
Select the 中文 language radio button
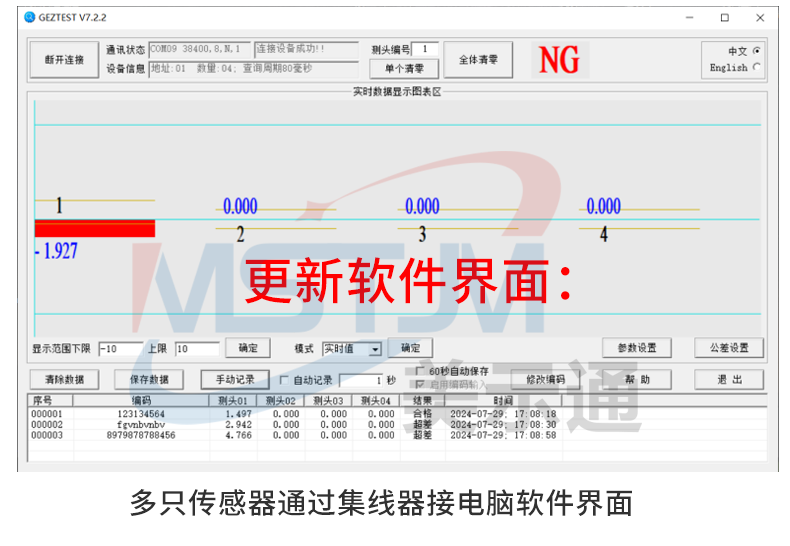[x=755, y=51]
